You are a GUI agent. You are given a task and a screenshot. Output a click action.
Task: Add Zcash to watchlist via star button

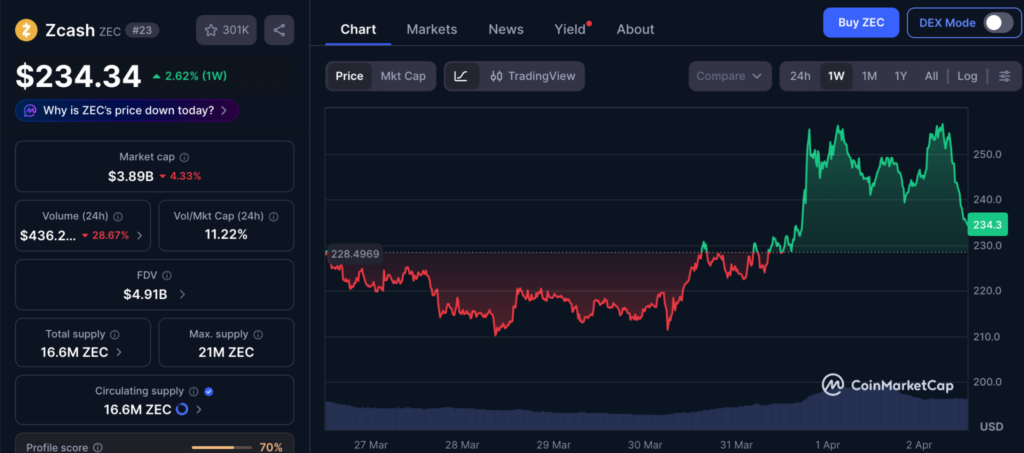pyautogui.click(x=227, y=30)
